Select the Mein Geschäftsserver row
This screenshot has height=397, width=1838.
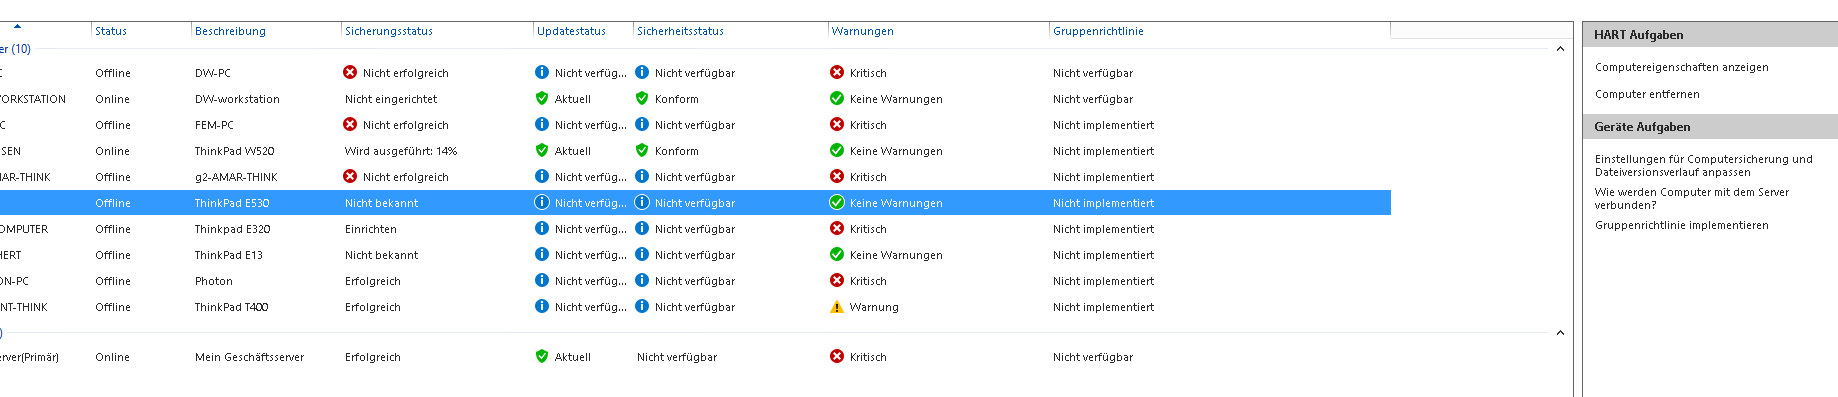point(695,357)
